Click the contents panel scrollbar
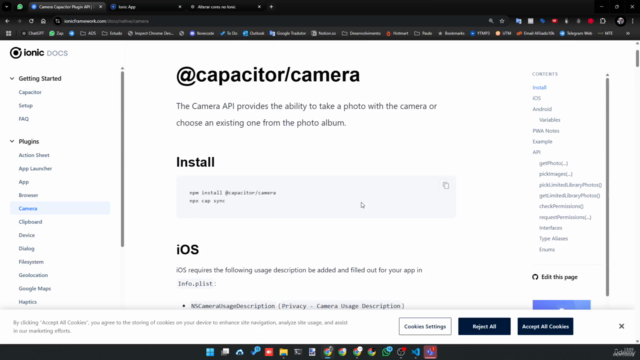Viewport: 640px width, 360px height. [x=607, y=187]
